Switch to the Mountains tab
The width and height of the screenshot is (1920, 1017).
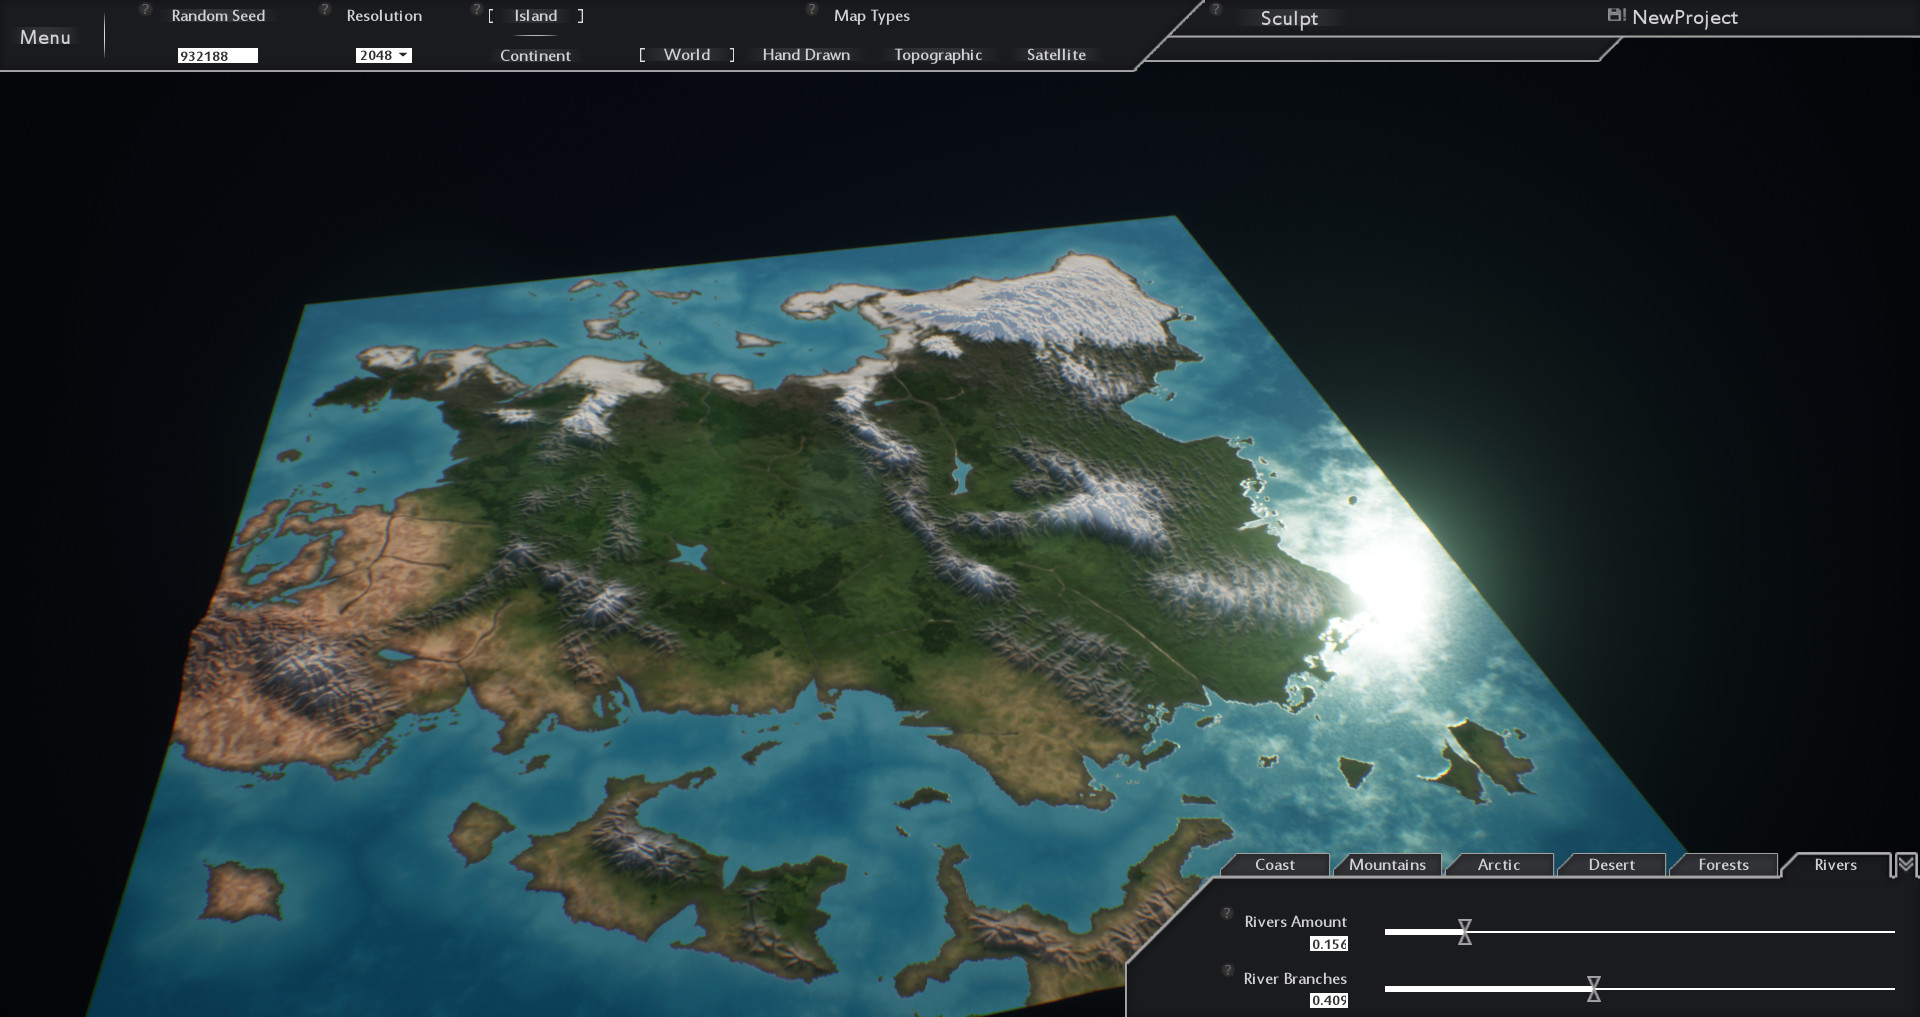point(1387,864)
